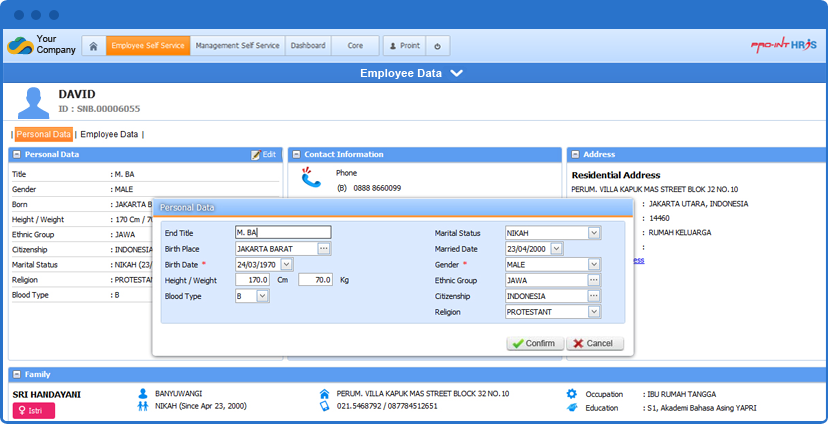Open the Citizenship lookup button

[x=594, y=296]
